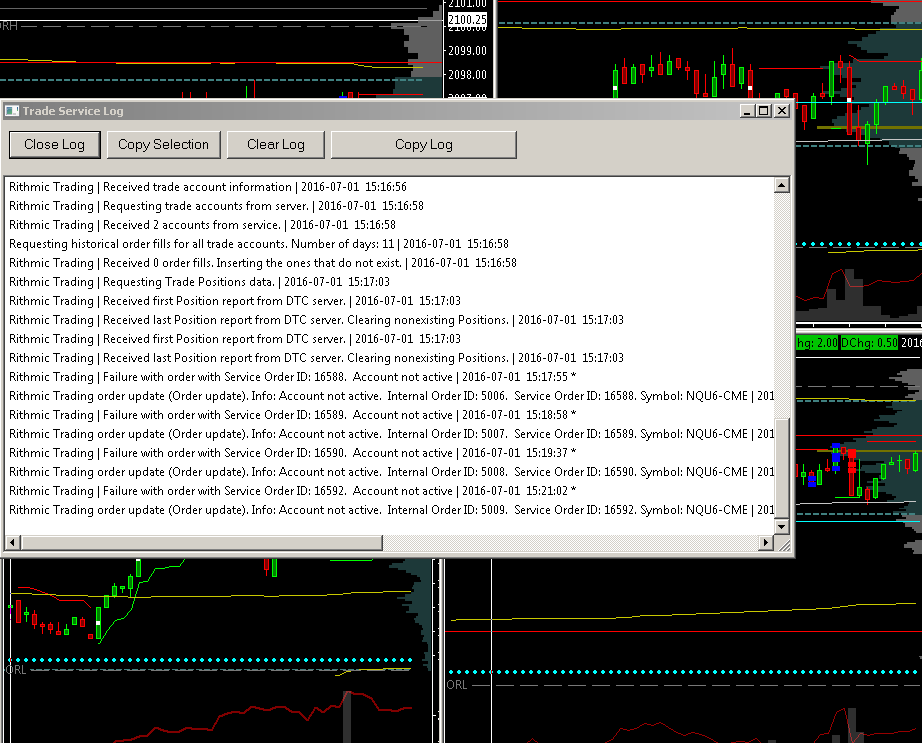Click the 2100.25 price label on chart scale

467,20
